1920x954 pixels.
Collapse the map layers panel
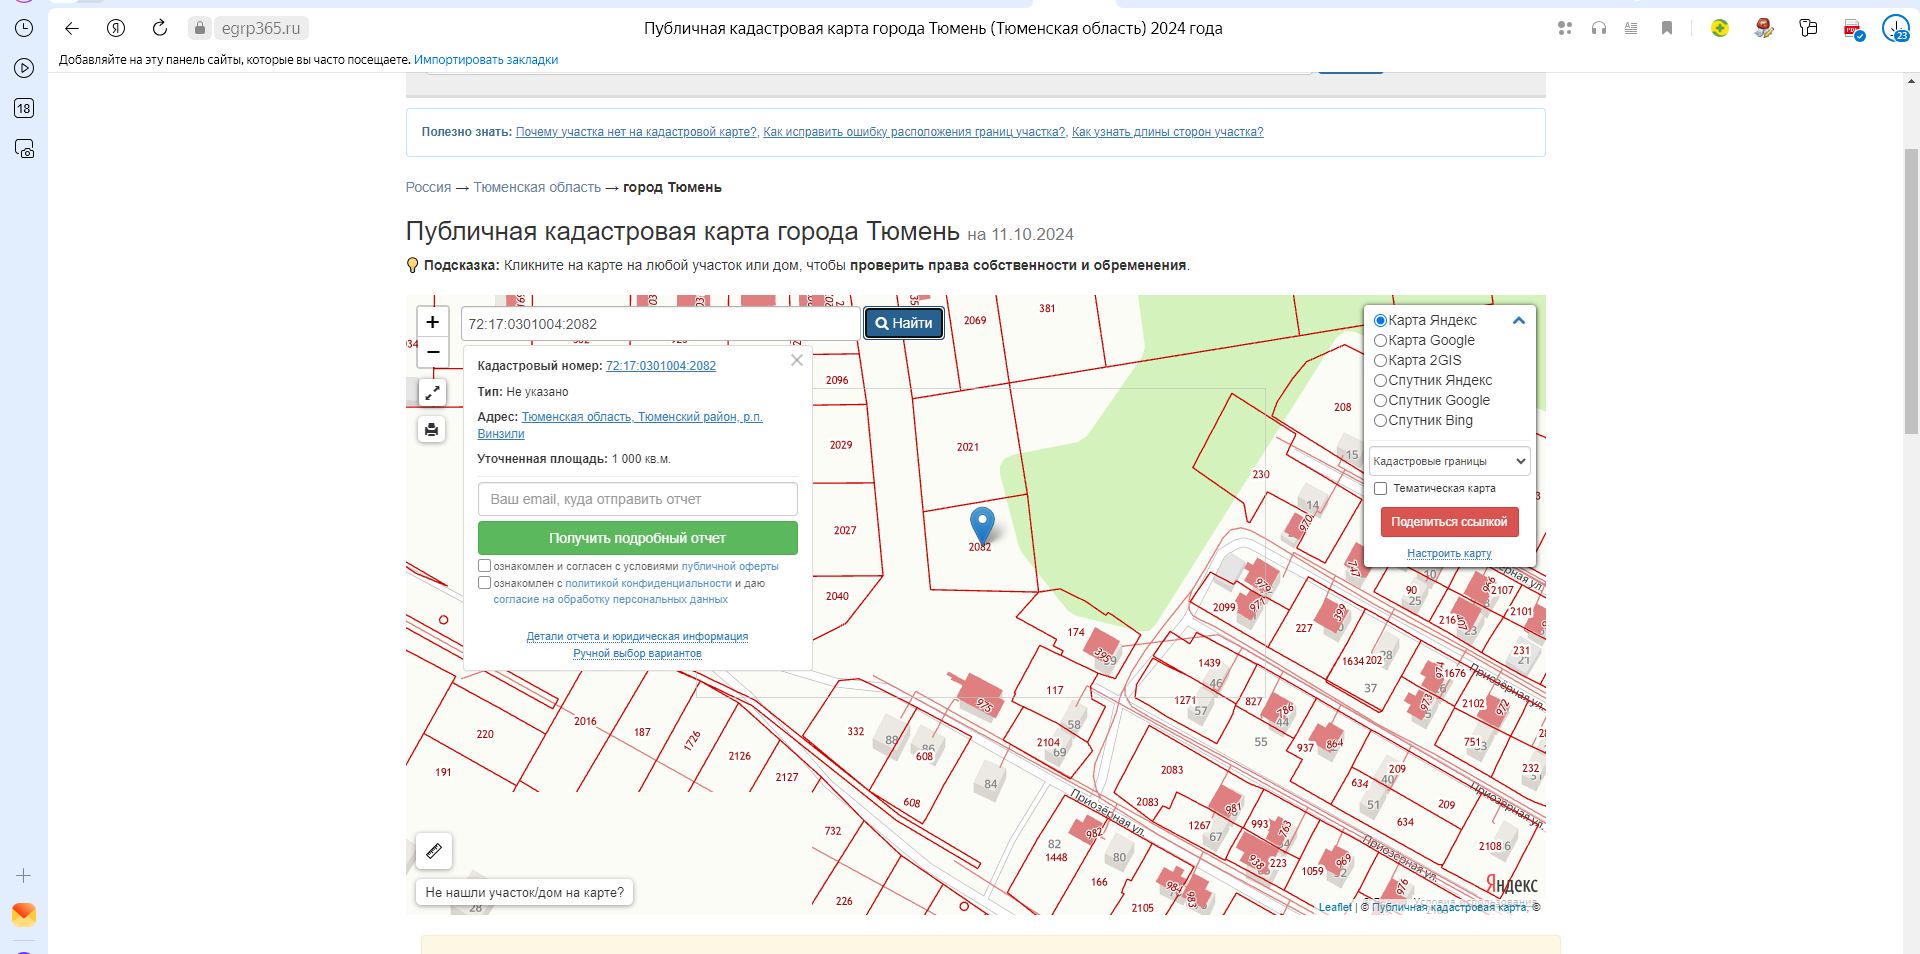pyautogui.click(x=1518, y=321)
